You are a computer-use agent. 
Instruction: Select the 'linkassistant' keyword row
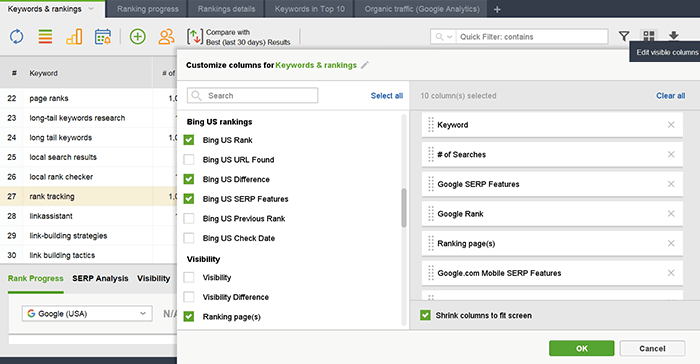[88, 216]
